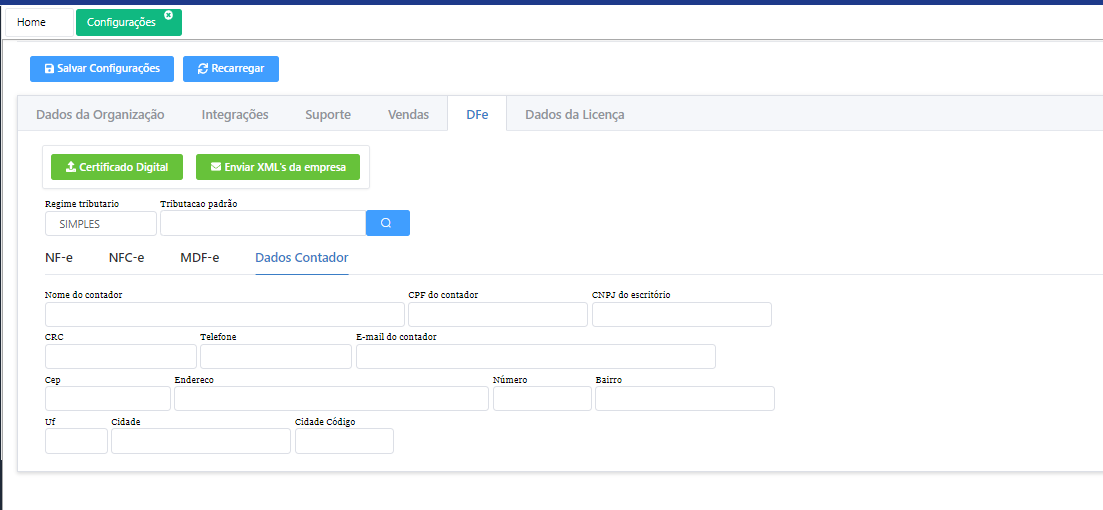The image size is (1103, 510).
Task: Focus the Nome do contador field
Action: coord(224,315)
